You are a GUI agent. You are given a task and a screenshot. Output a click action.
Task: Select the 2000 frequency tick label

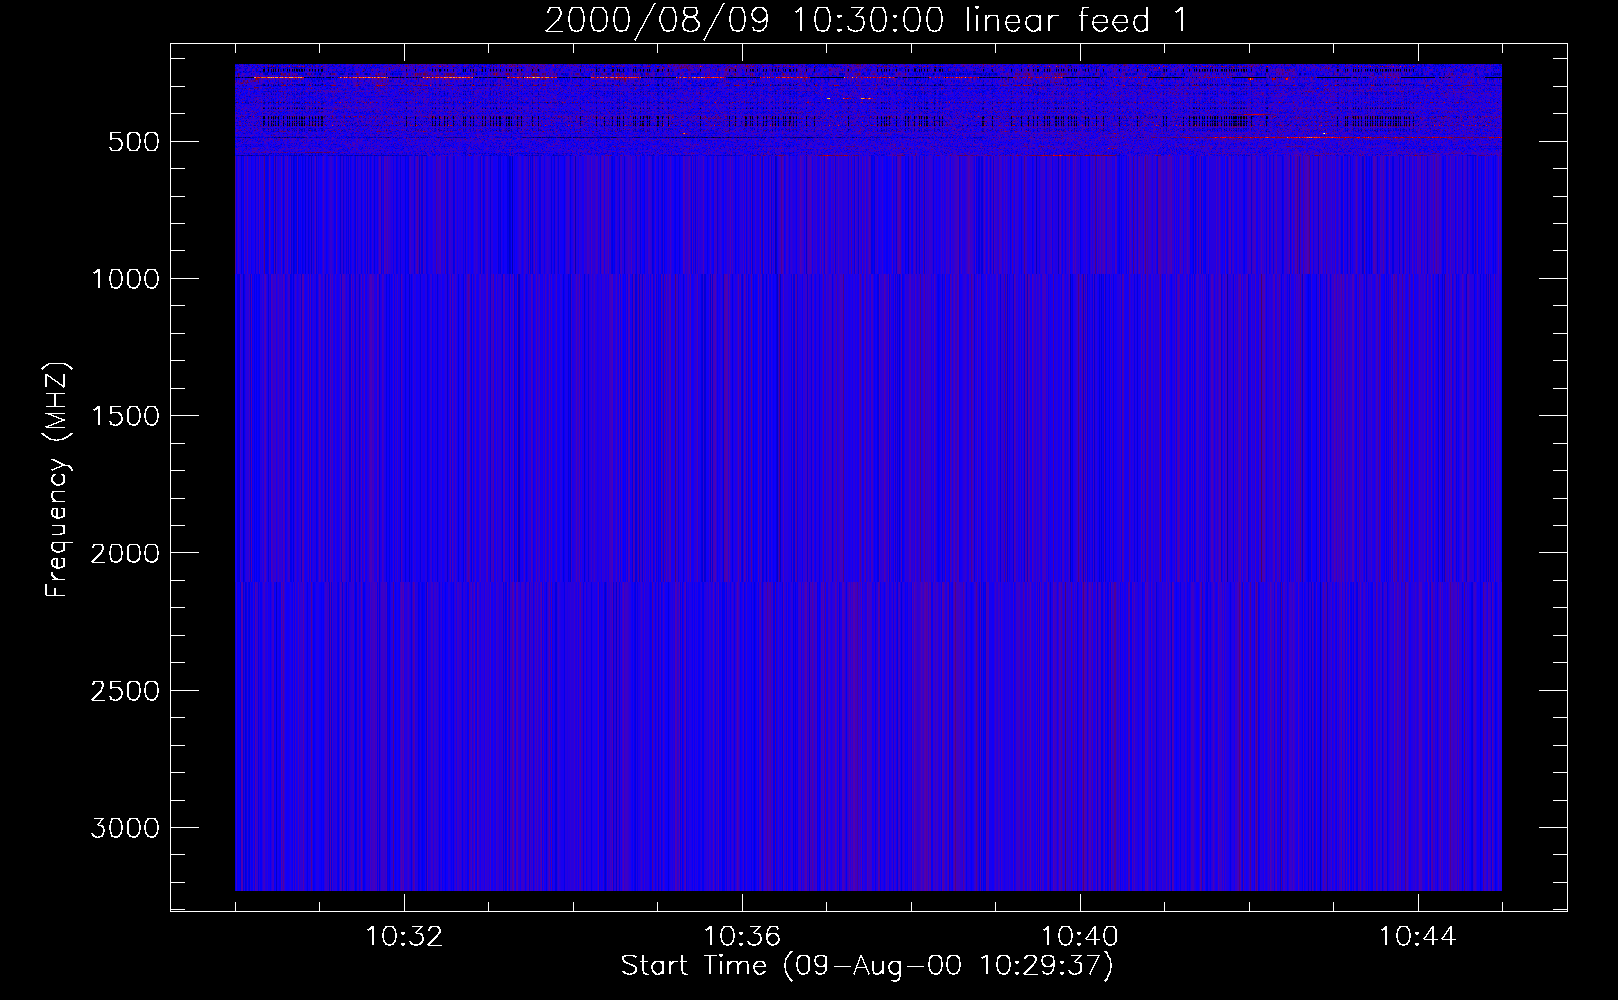click(125, 553)
